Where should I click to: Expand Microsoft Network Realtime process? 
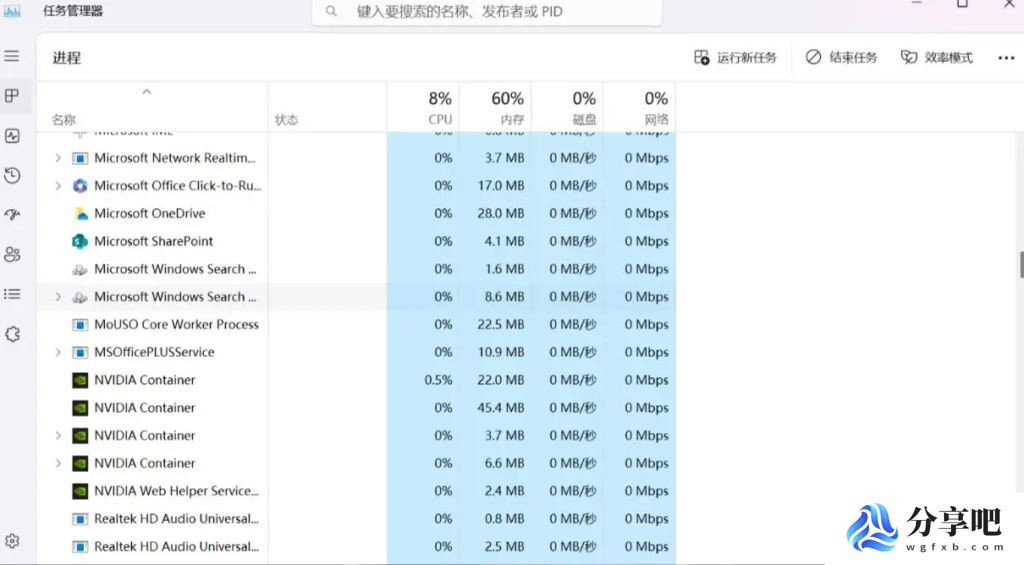coord(58,158)
